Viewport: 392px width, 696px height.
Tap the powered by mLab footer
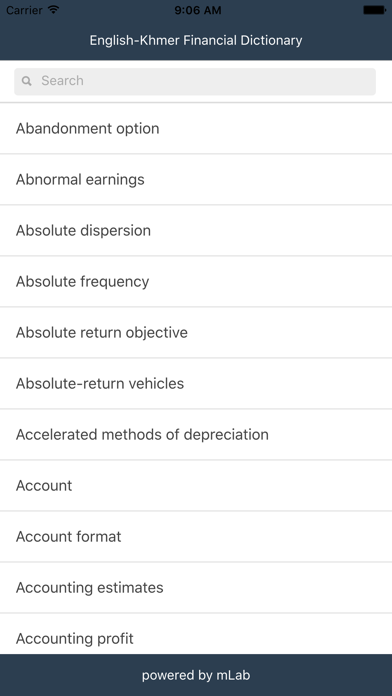click(x=196, y=675)
